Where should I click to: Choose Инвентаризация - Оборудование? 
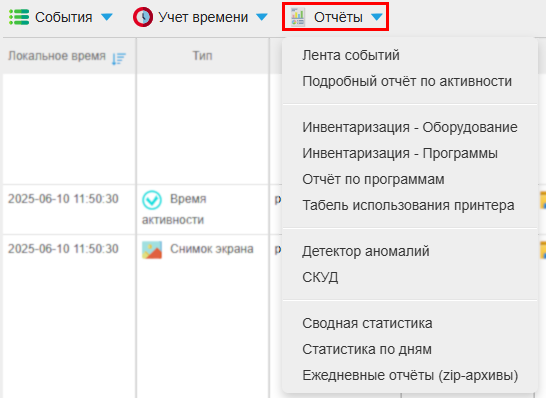410,127
